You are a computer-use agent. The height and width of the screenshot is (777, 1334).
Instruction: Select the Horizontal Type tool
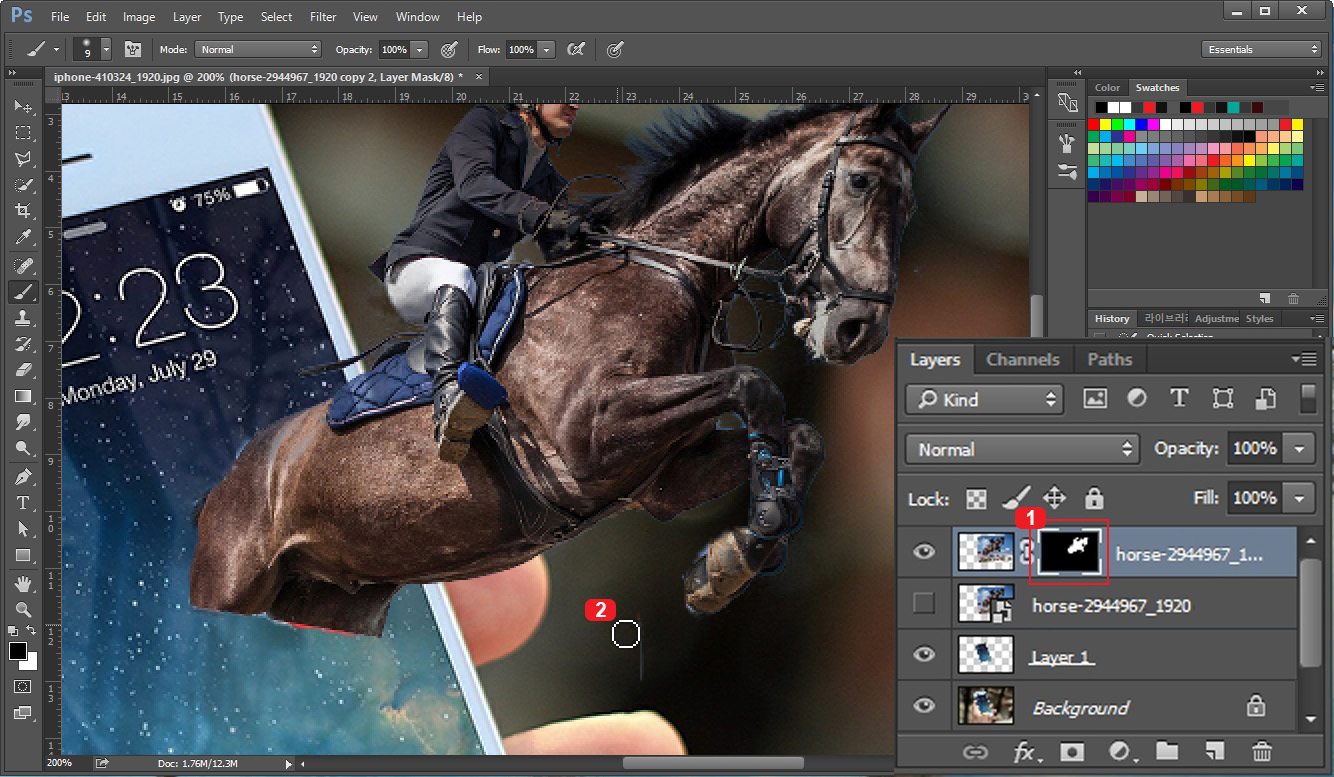(x=22, y=502)
